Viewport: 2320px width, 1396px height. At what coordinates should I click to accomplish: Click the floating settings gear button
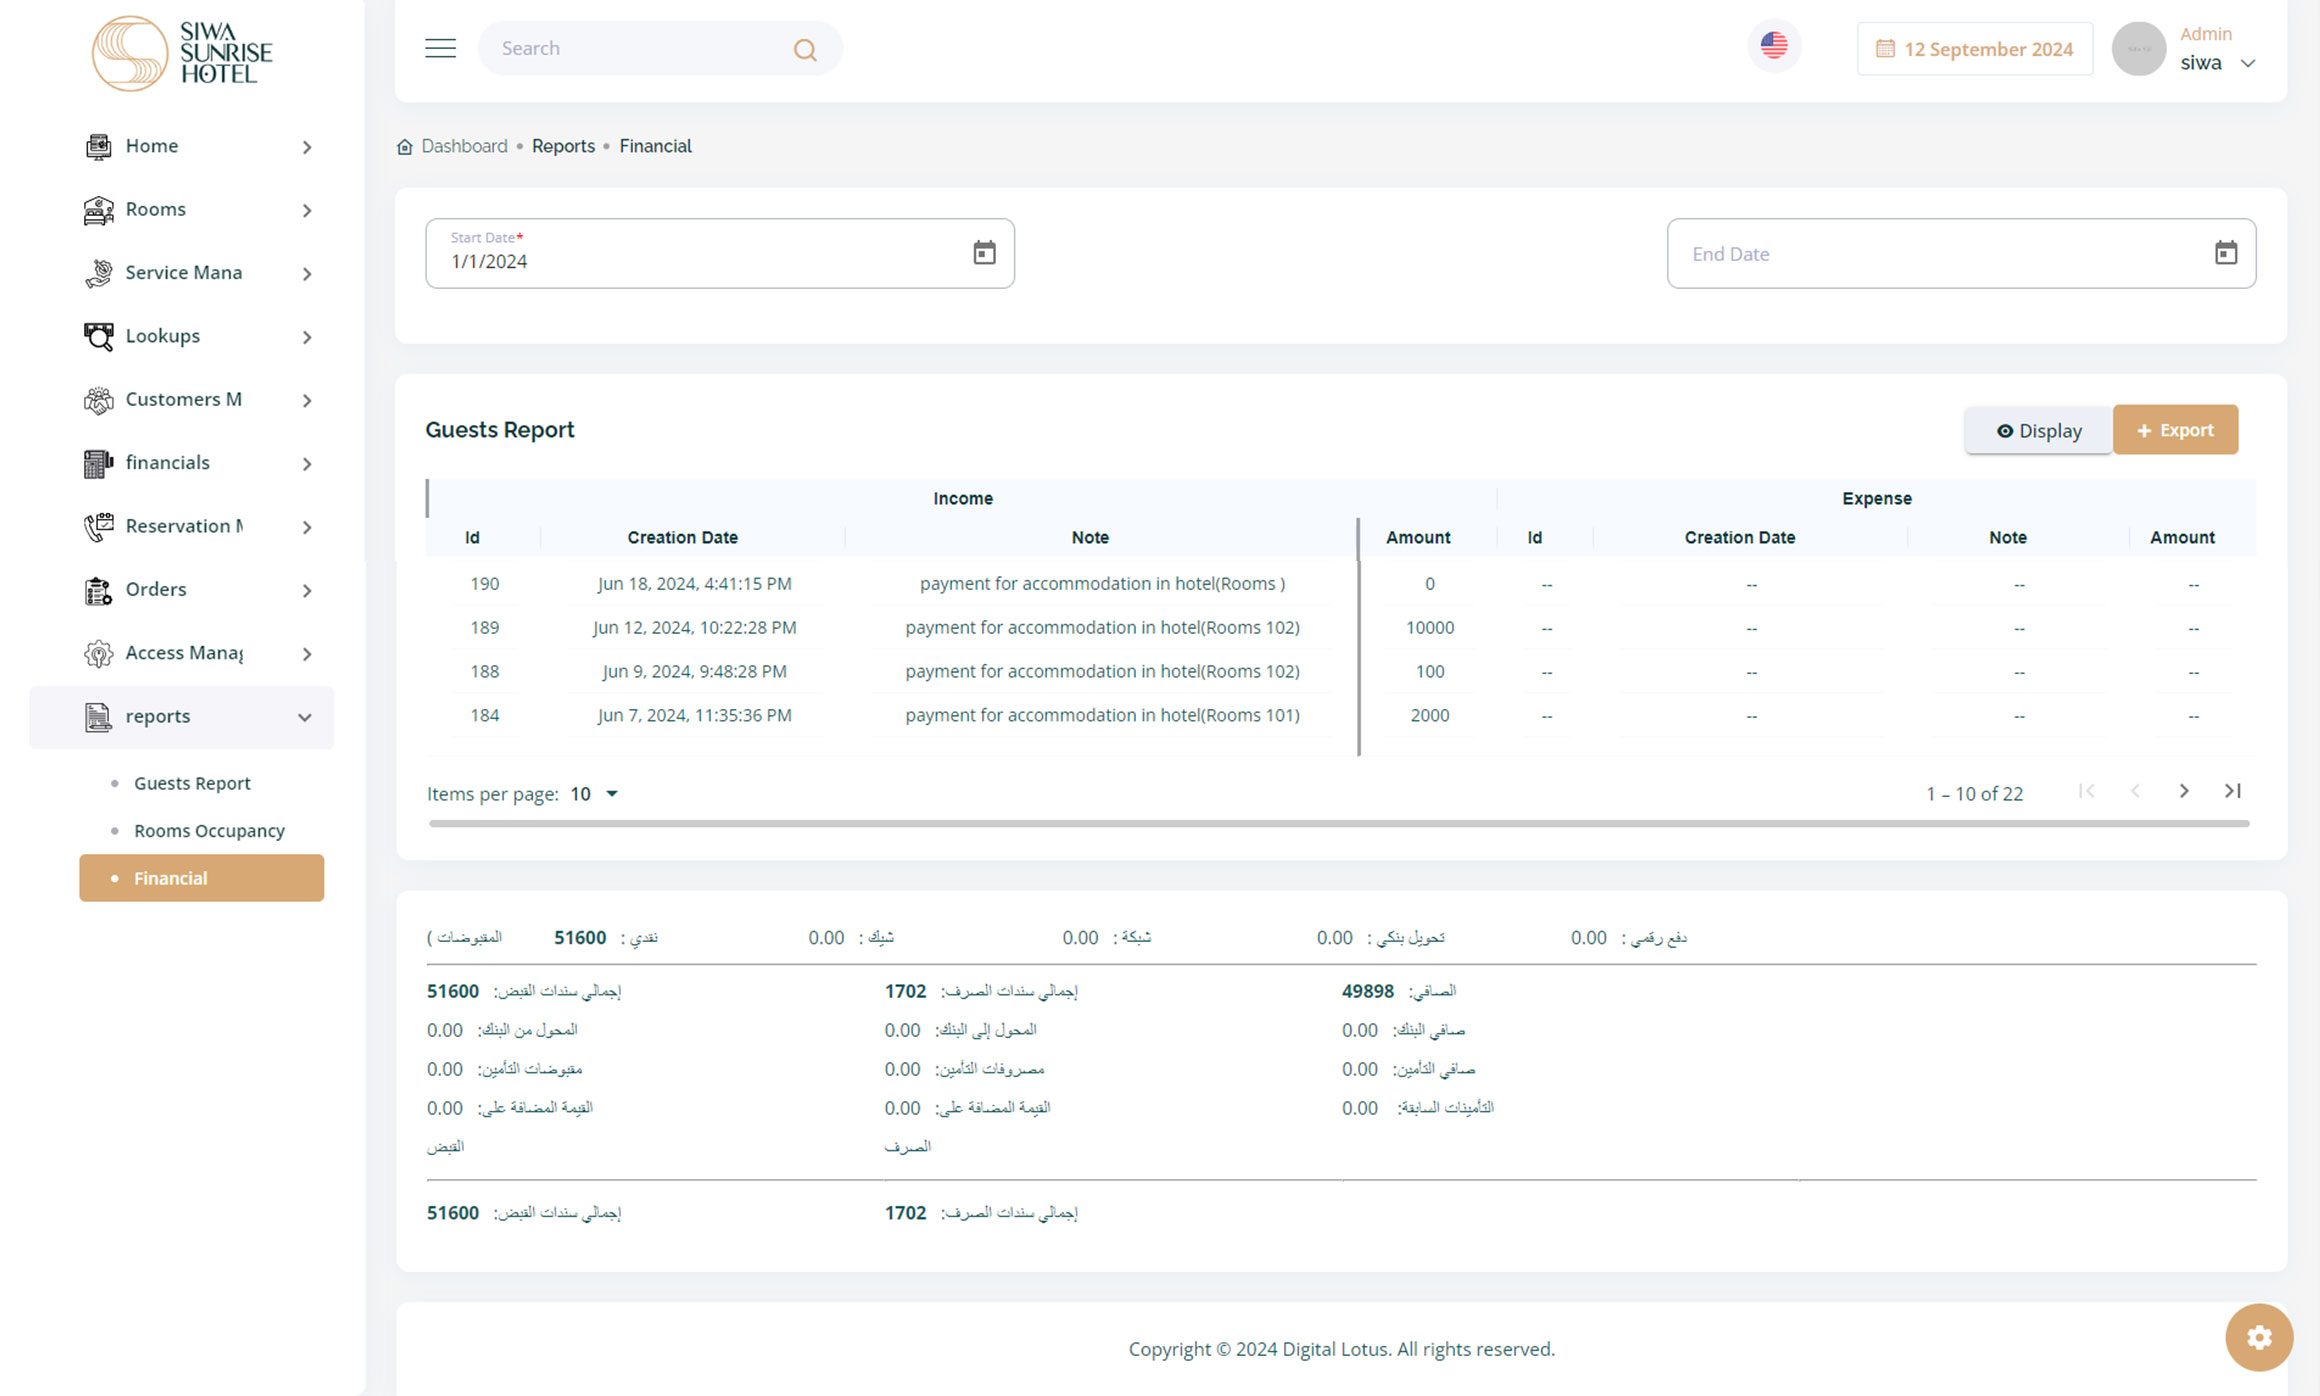(x=2259, y=1337)
